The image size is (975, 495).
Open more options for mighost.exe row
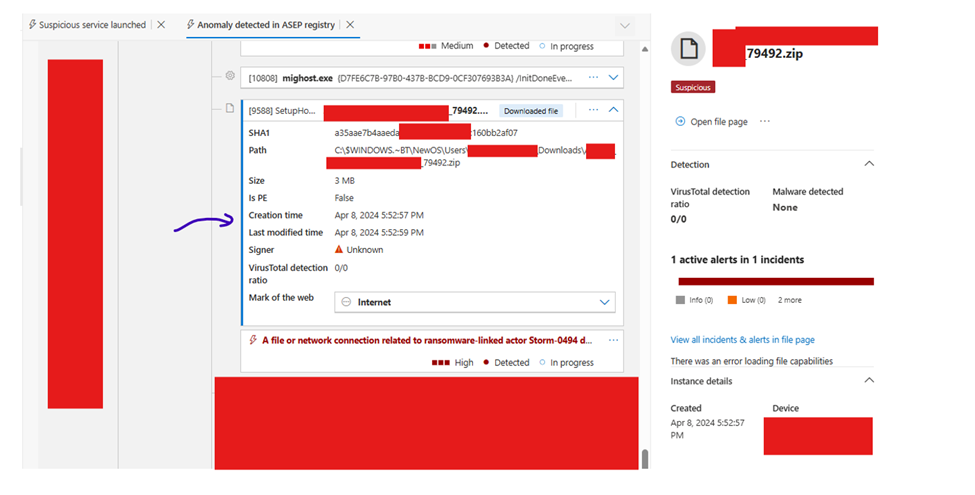point(594,77)
